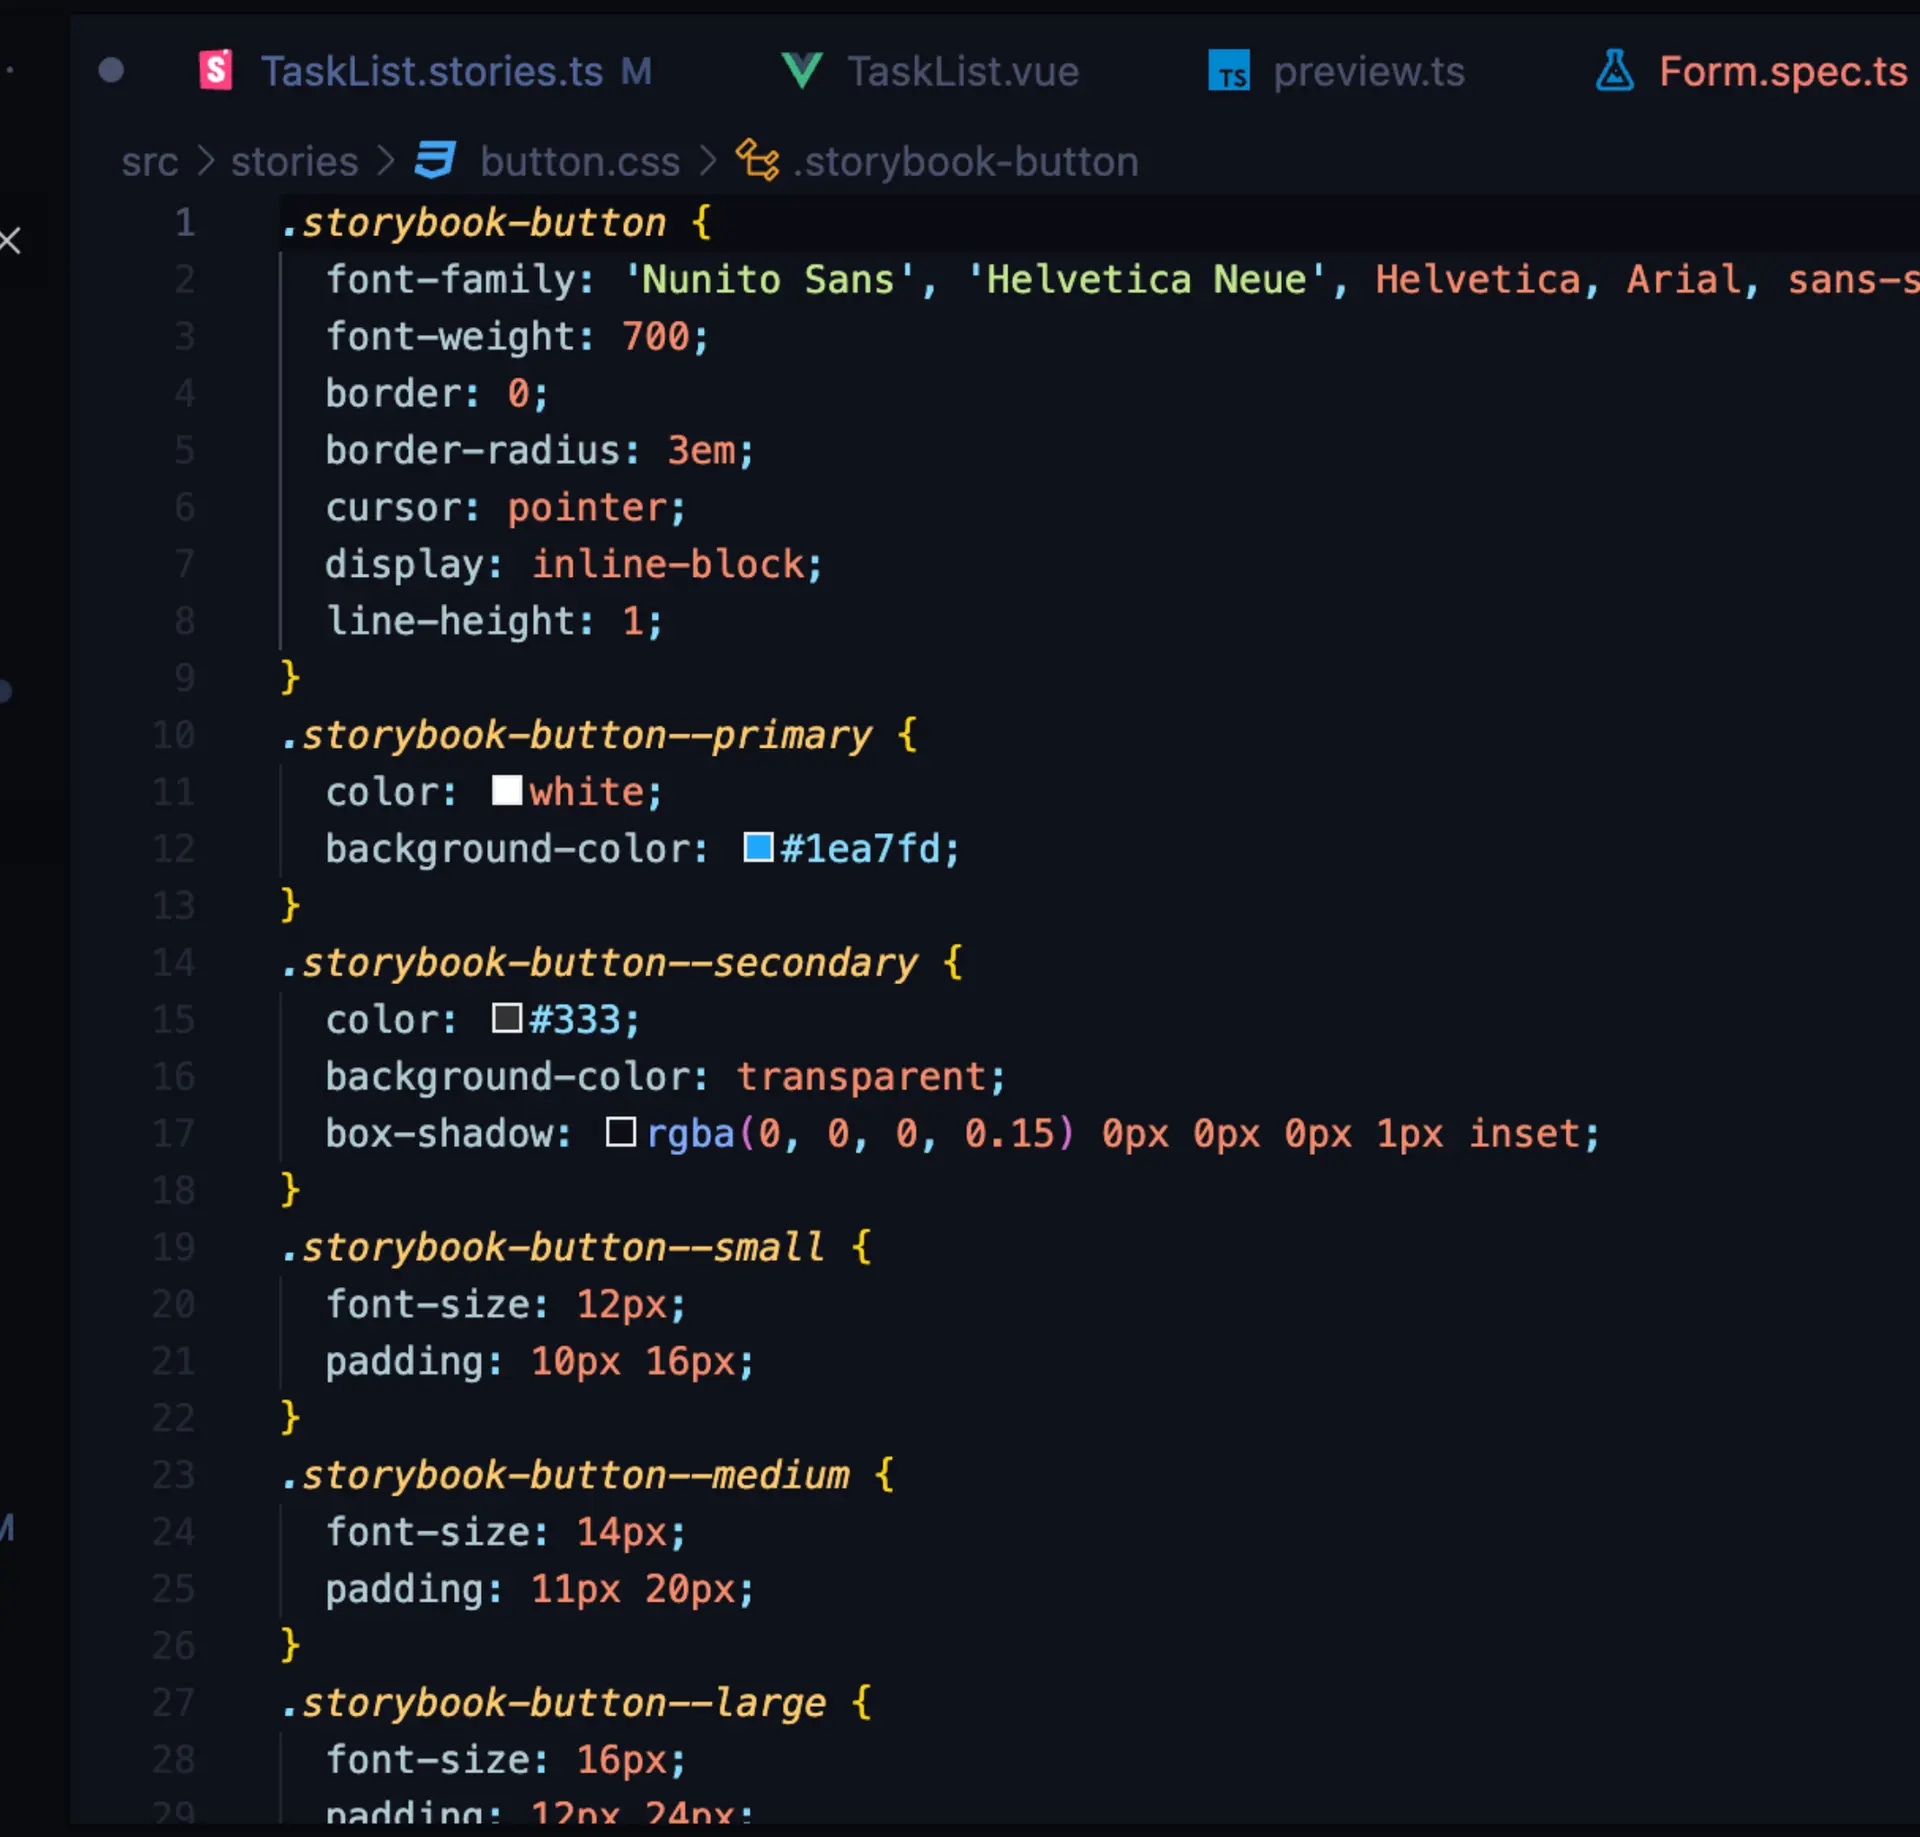
Task: Open the TaskList.stories.ts tab
Action: point(431,71)
